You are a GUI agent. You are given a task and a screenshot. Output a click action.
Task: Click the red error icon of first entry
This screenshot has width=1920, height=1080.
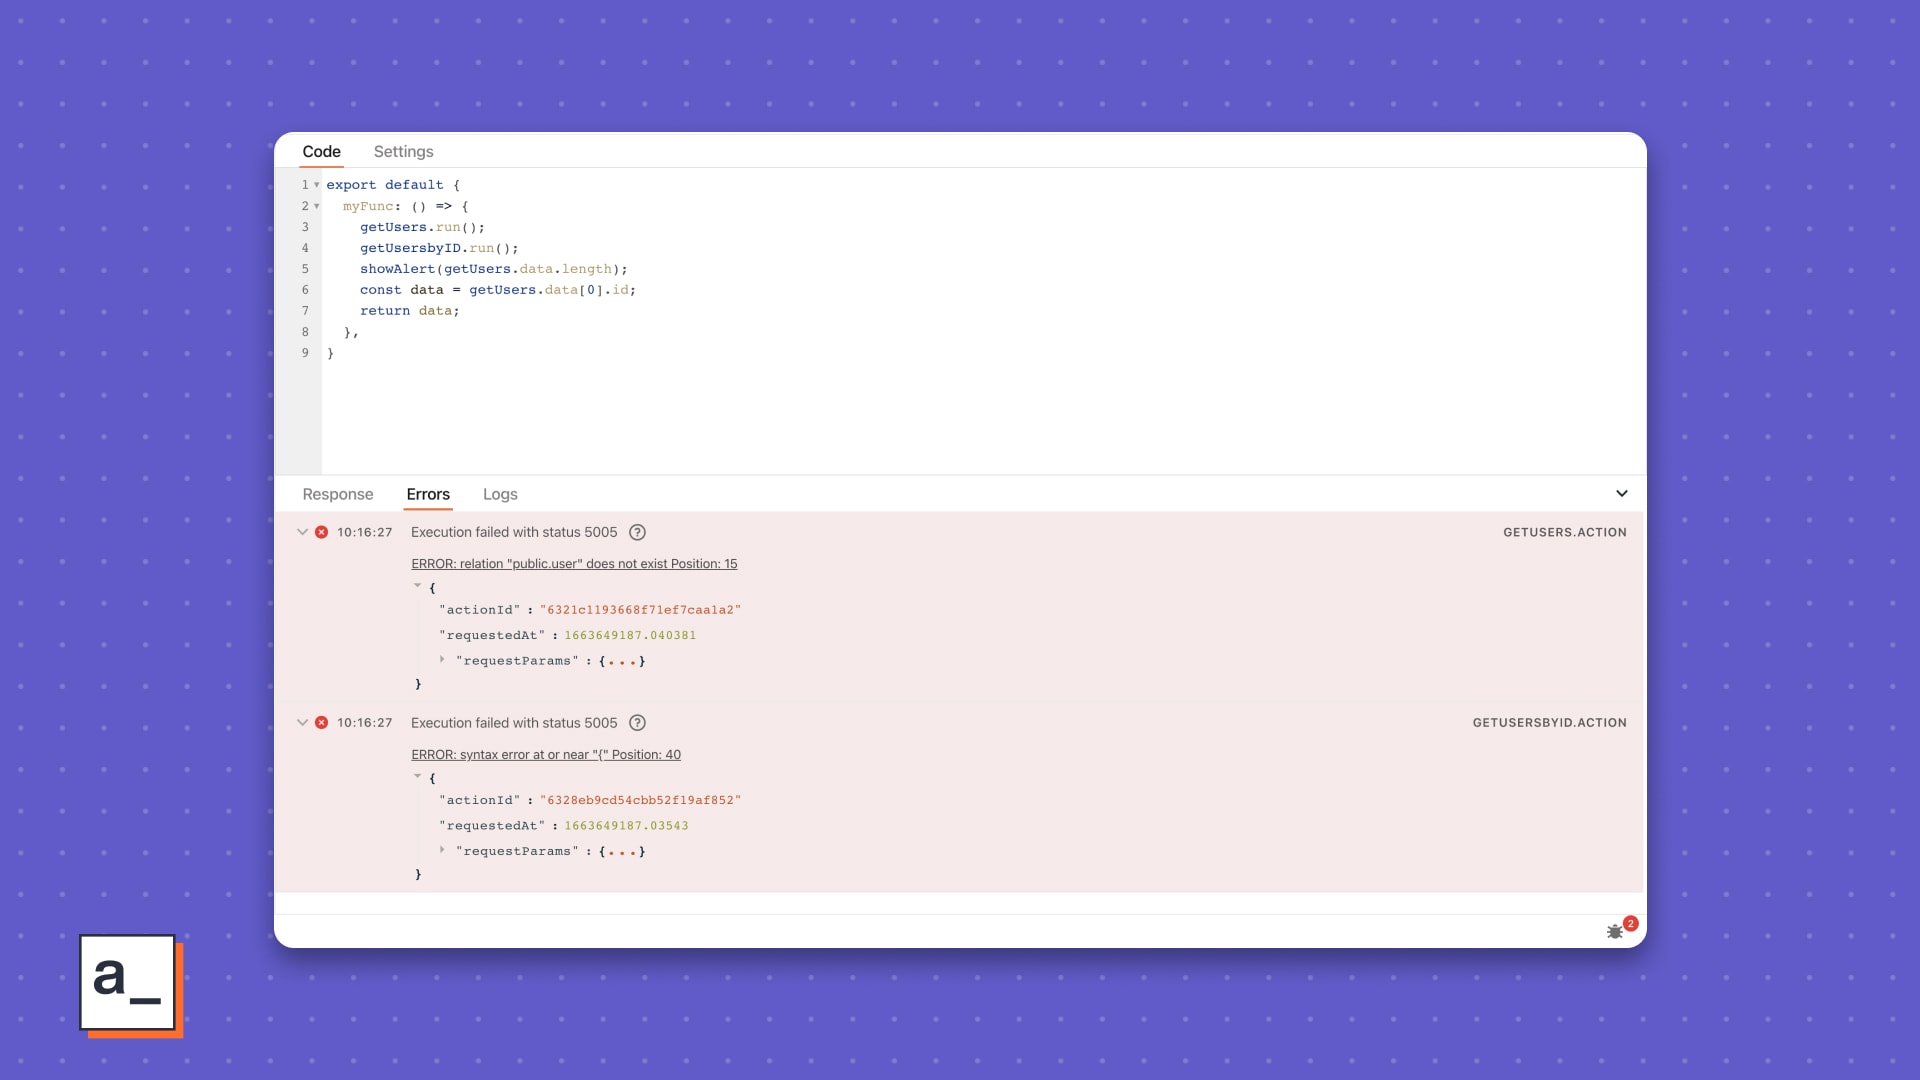[x=321, y=532]
